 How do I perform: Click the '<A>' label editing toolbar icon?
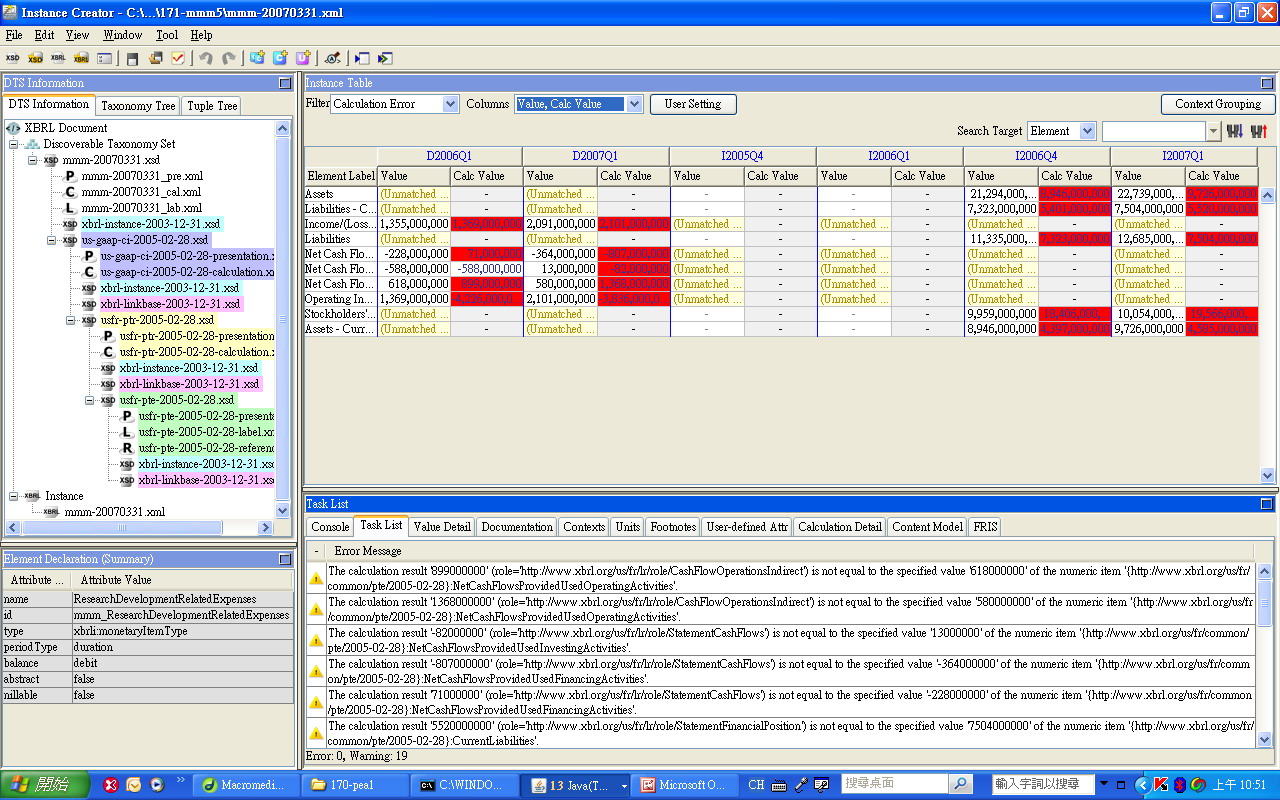pyautogui.click(x=332, y=59)
